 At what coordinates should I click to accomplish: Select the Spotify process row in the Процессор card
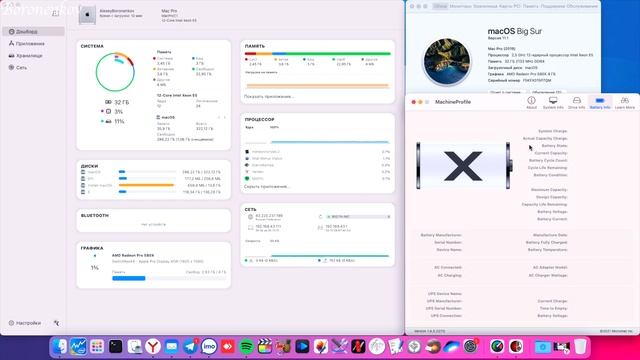pyautogui.click(x=317, y=179)
